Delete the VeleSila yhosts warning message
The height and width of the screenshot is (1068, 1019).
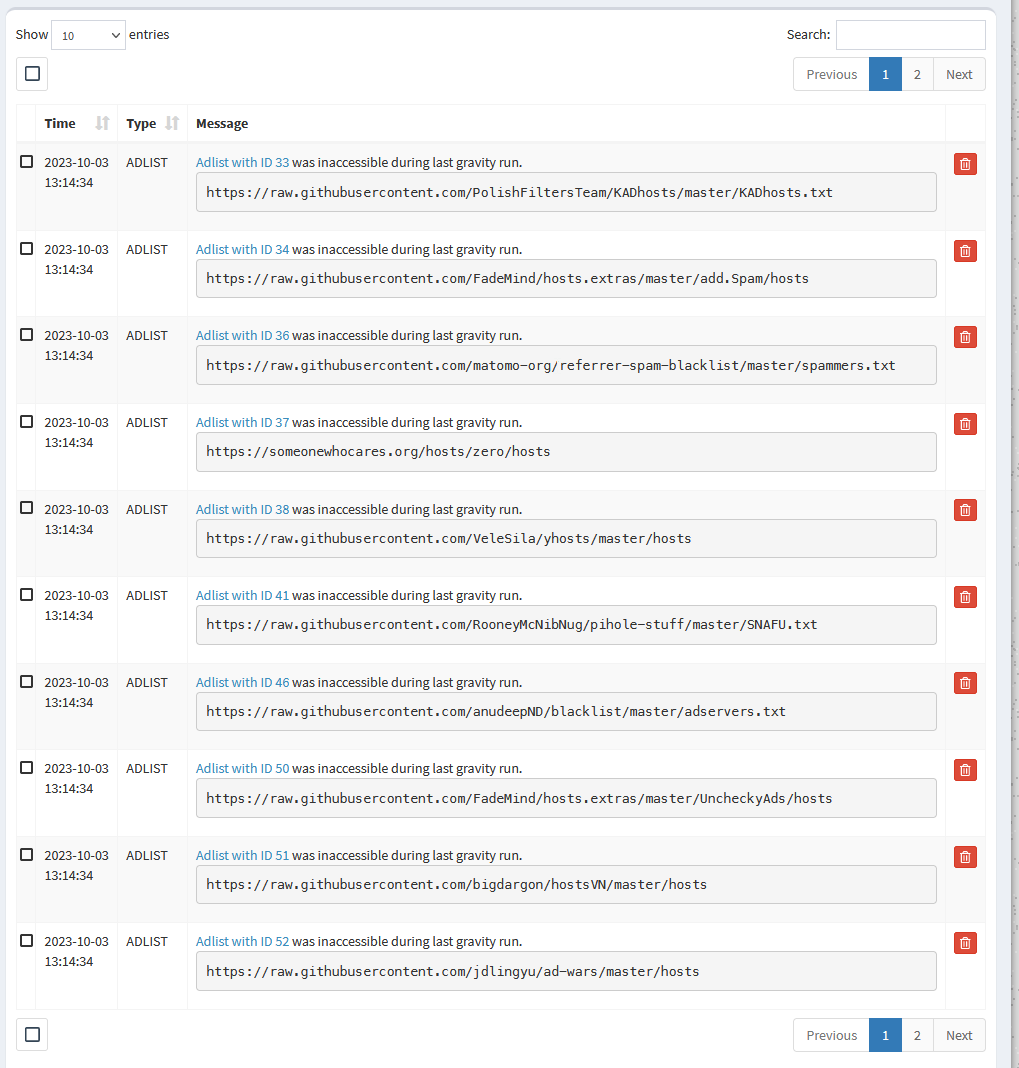point(964,509)
